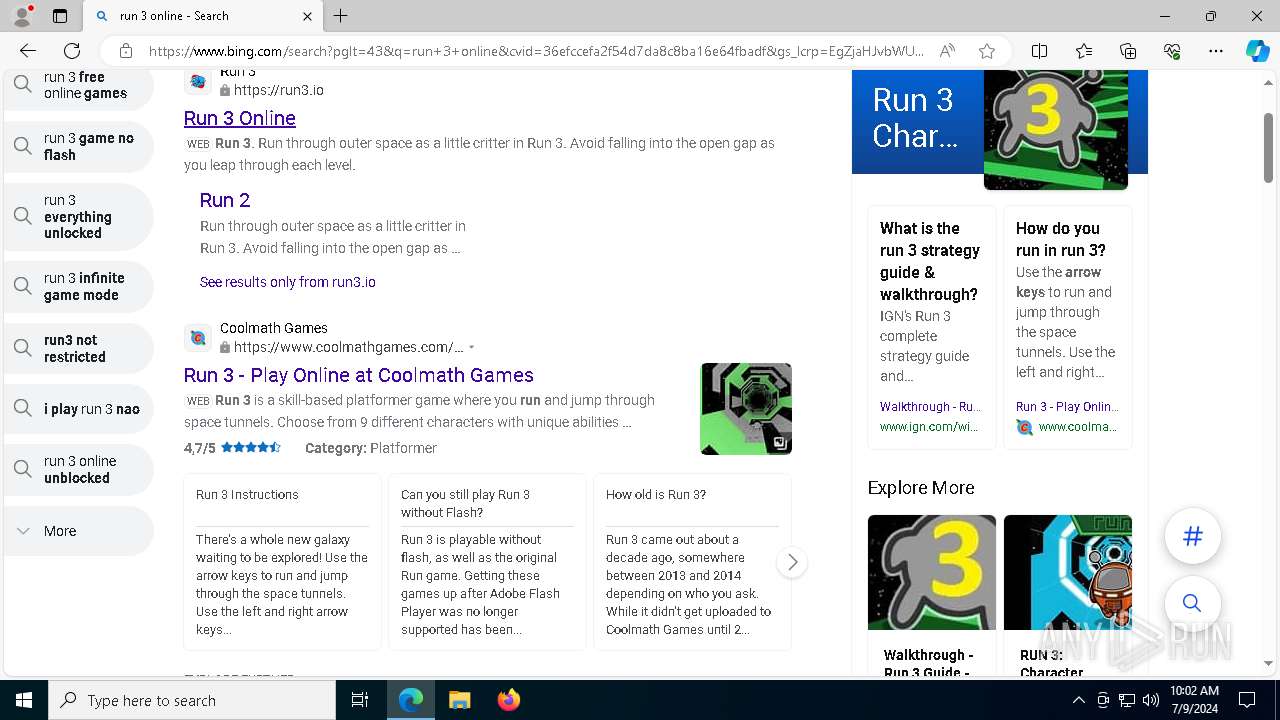This screenshot has width=1280, height=720.
Task: Open File Explorer from taskbar
Action: pos(459,700)
